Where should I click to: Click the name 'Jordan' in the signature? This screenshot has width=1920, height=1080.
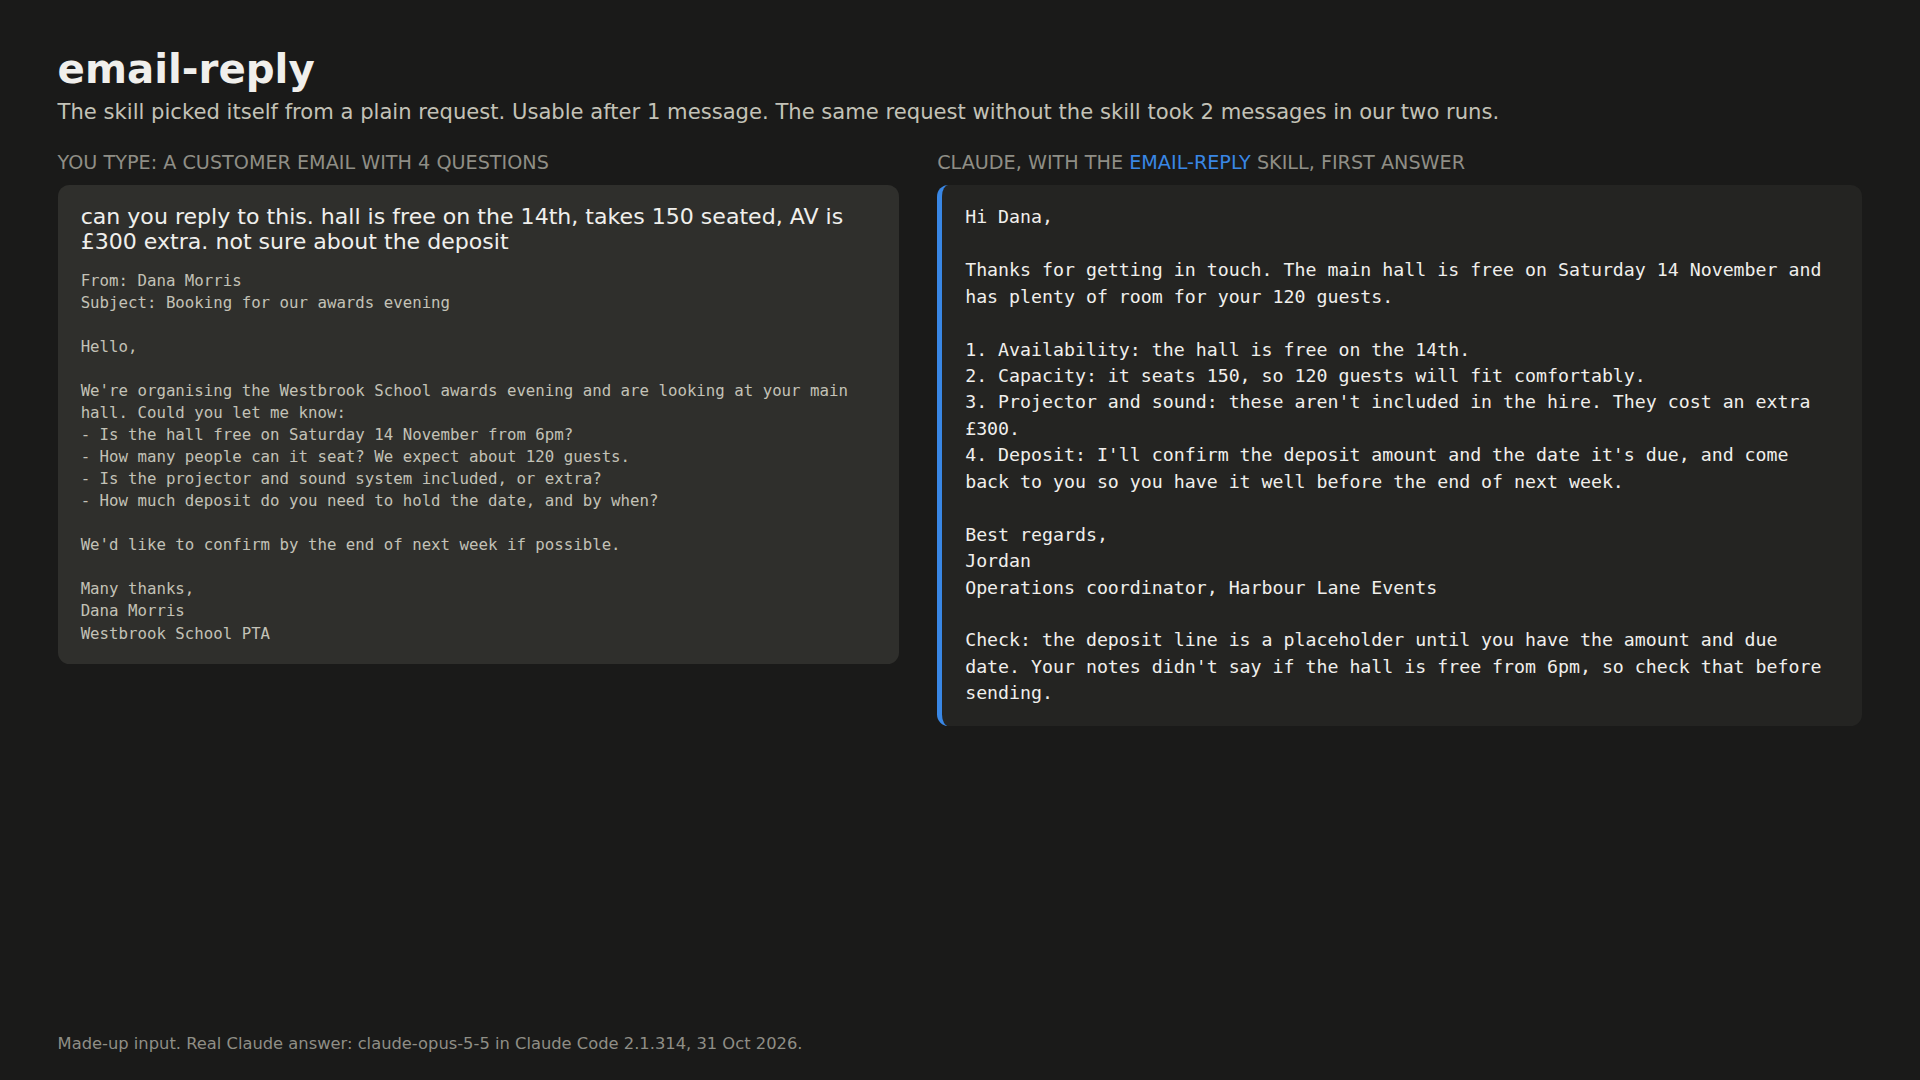(998, 561)
